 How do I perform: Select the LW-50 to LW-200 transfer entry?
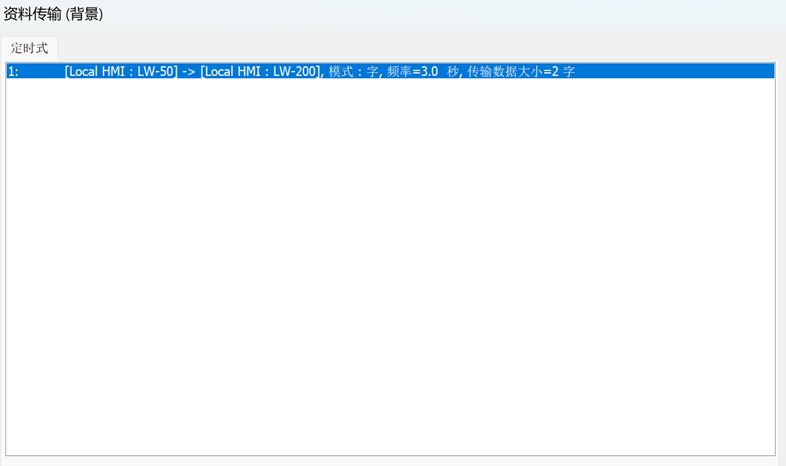pyautogui.click(x=390, y=71)
